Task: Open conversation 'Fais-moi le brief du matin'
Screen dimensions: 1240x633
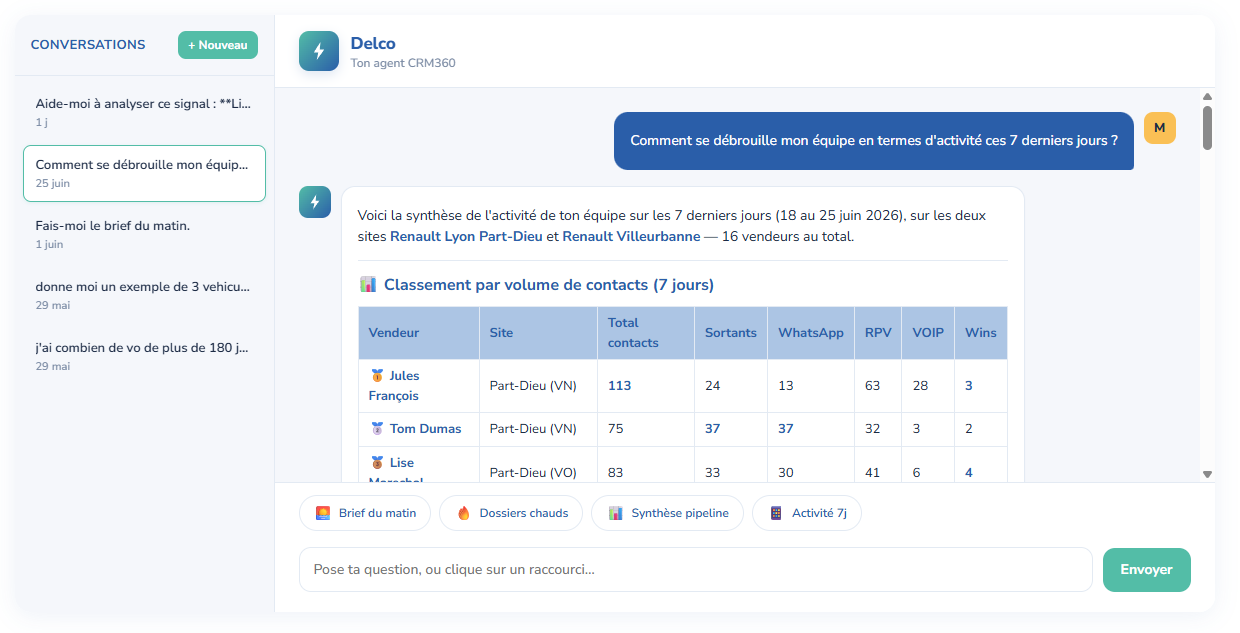Action: point(144,234)
